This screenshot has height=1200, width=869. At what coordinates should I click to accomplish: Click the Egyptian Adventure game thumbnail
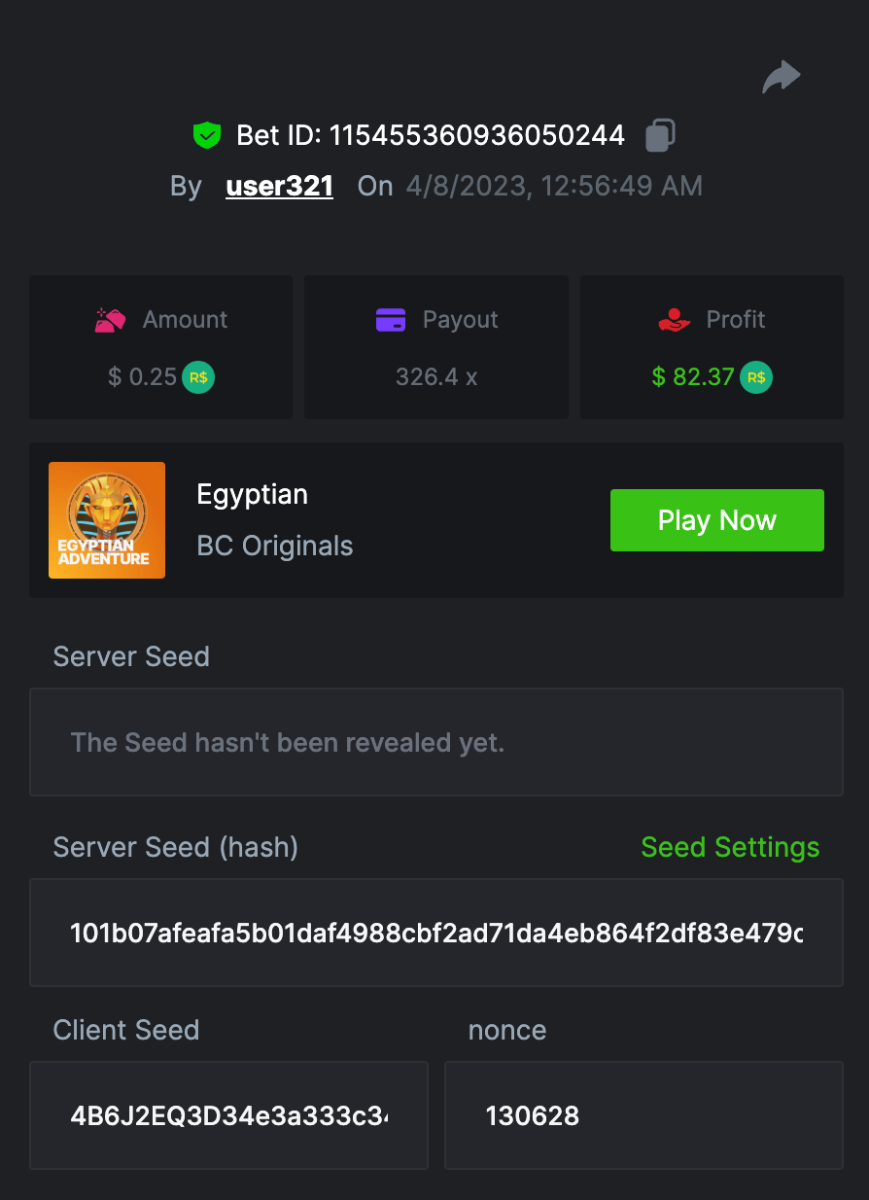coord(107,520)
